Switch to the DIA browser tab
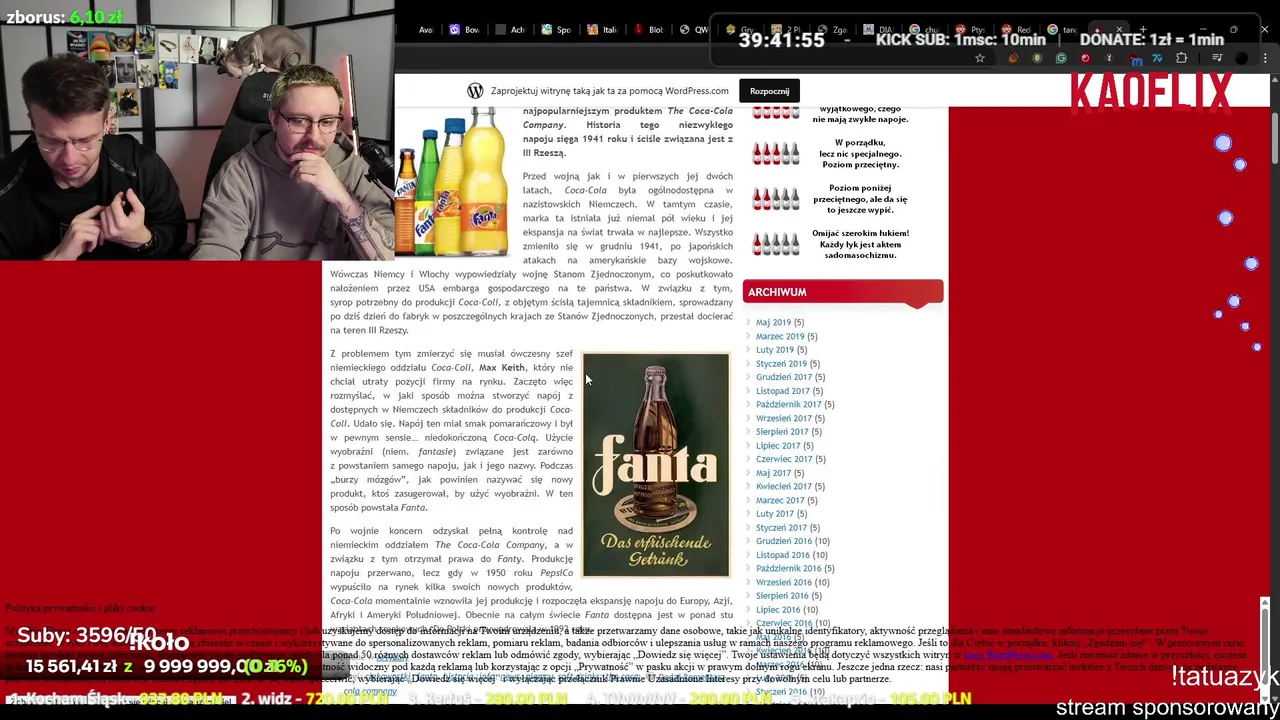The image size is (1280, 720). (878, 30)
